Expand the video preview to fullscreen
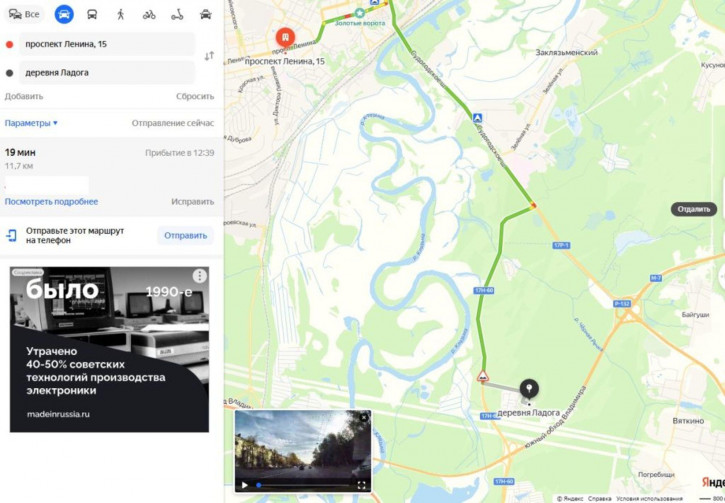The image size is (725, 503). 362,485
